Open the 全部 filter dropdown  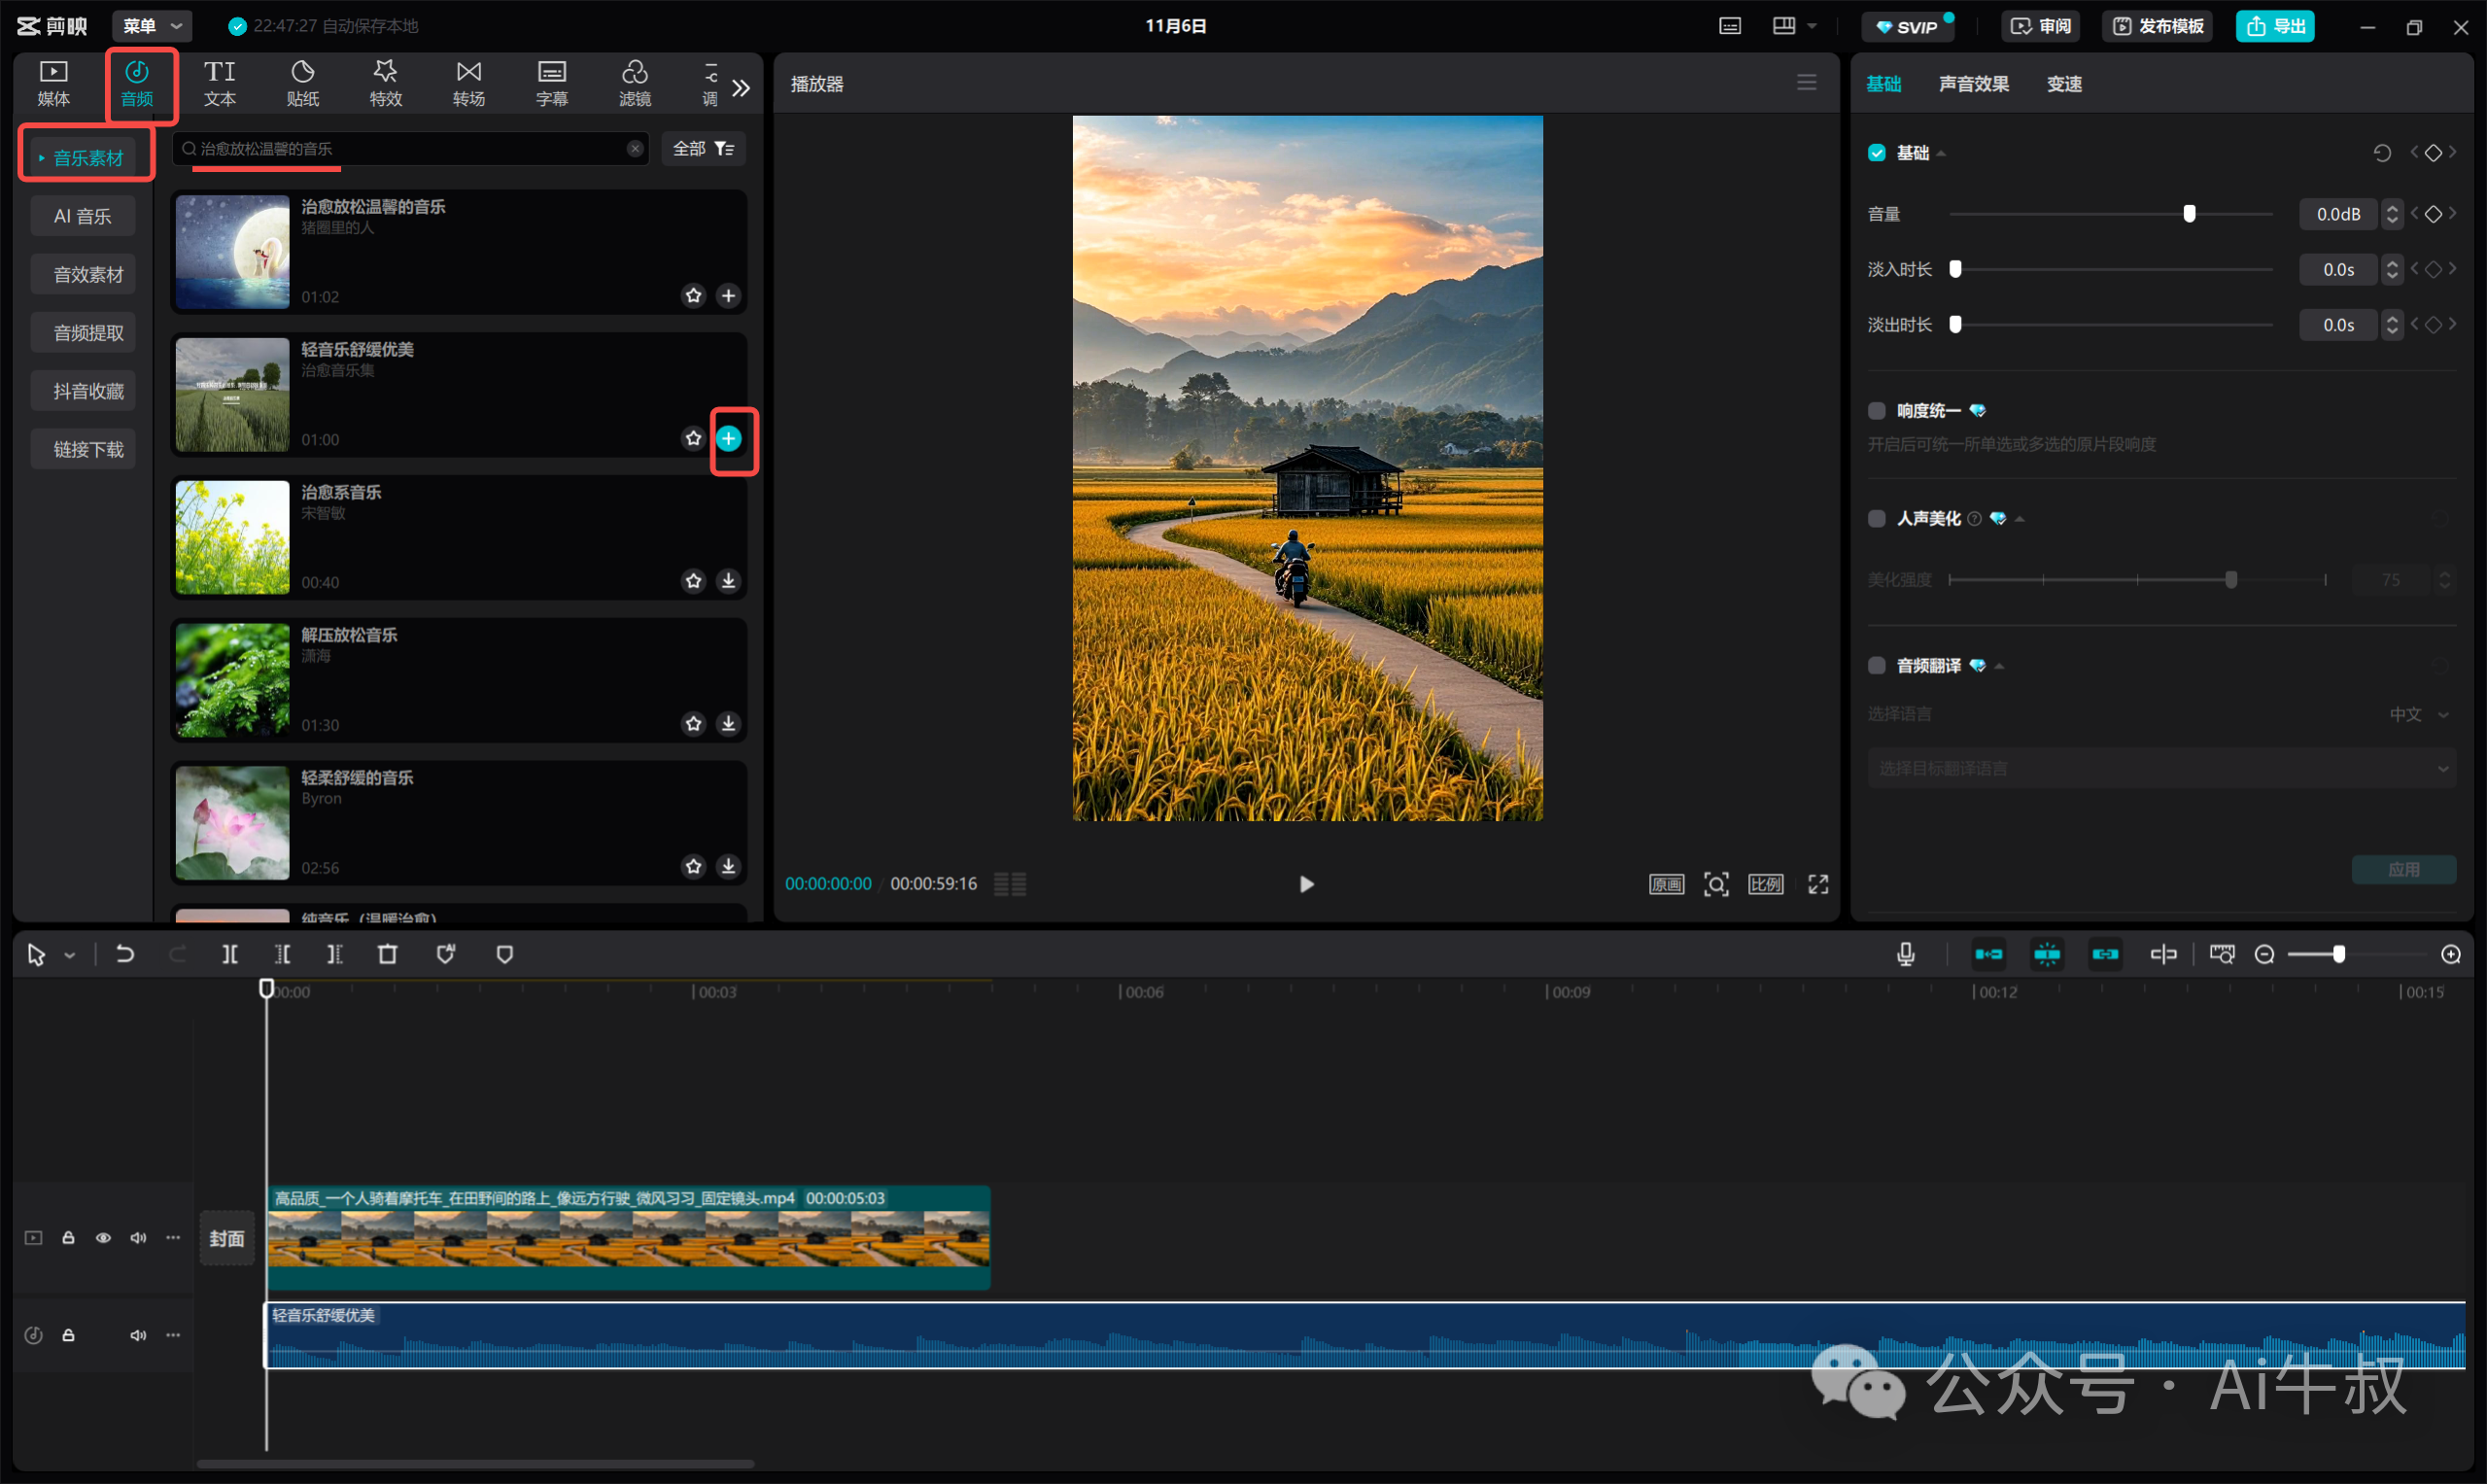pyautogui.click(x=703, y=149)
